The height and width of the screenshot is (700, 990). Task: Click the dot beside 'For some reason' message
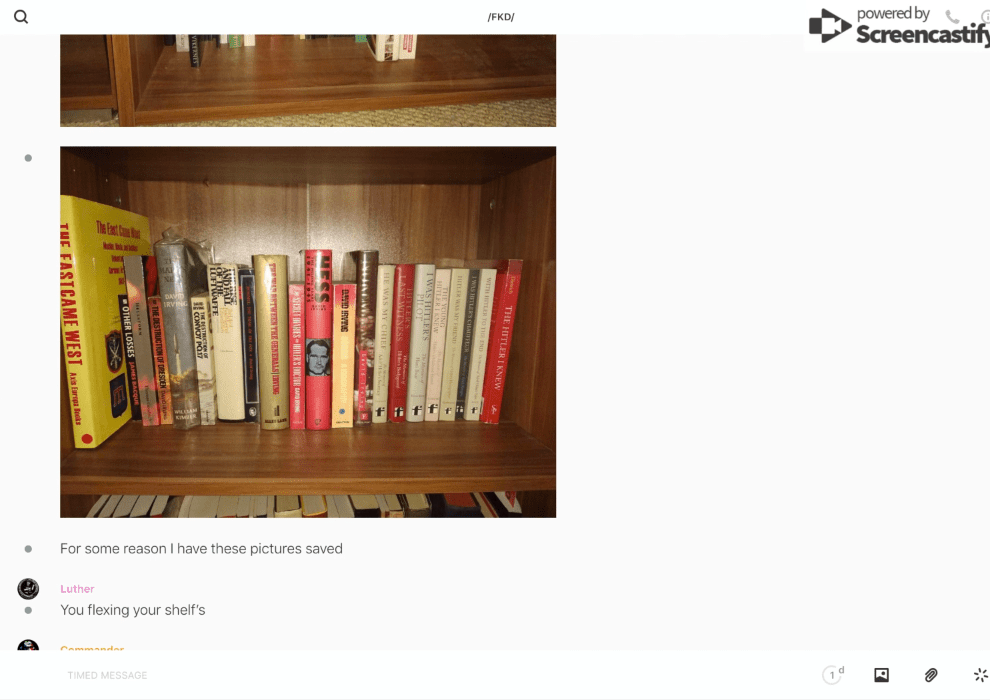28,549
